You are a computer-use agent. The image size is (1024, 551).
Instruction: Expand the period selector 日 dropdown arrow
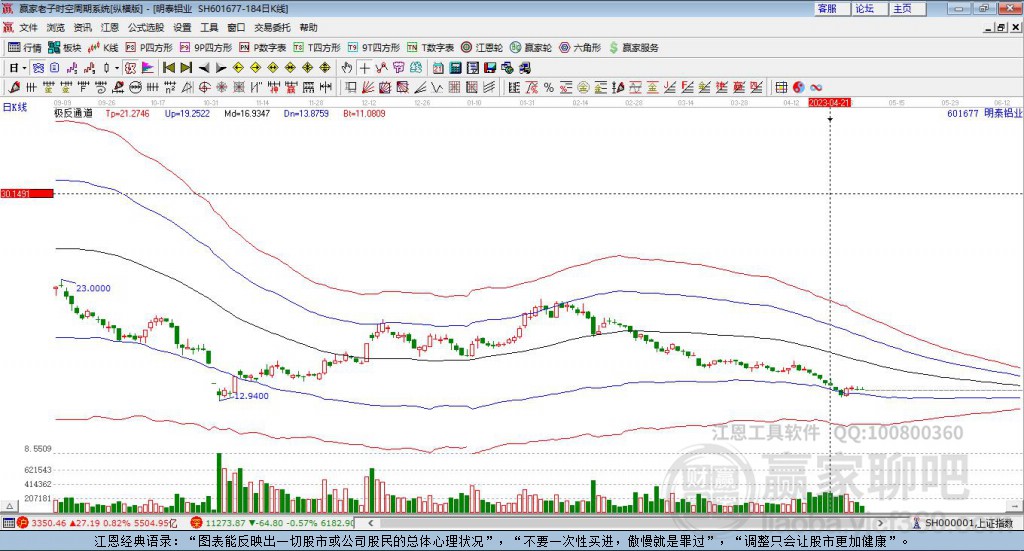(x=22, y=67)
